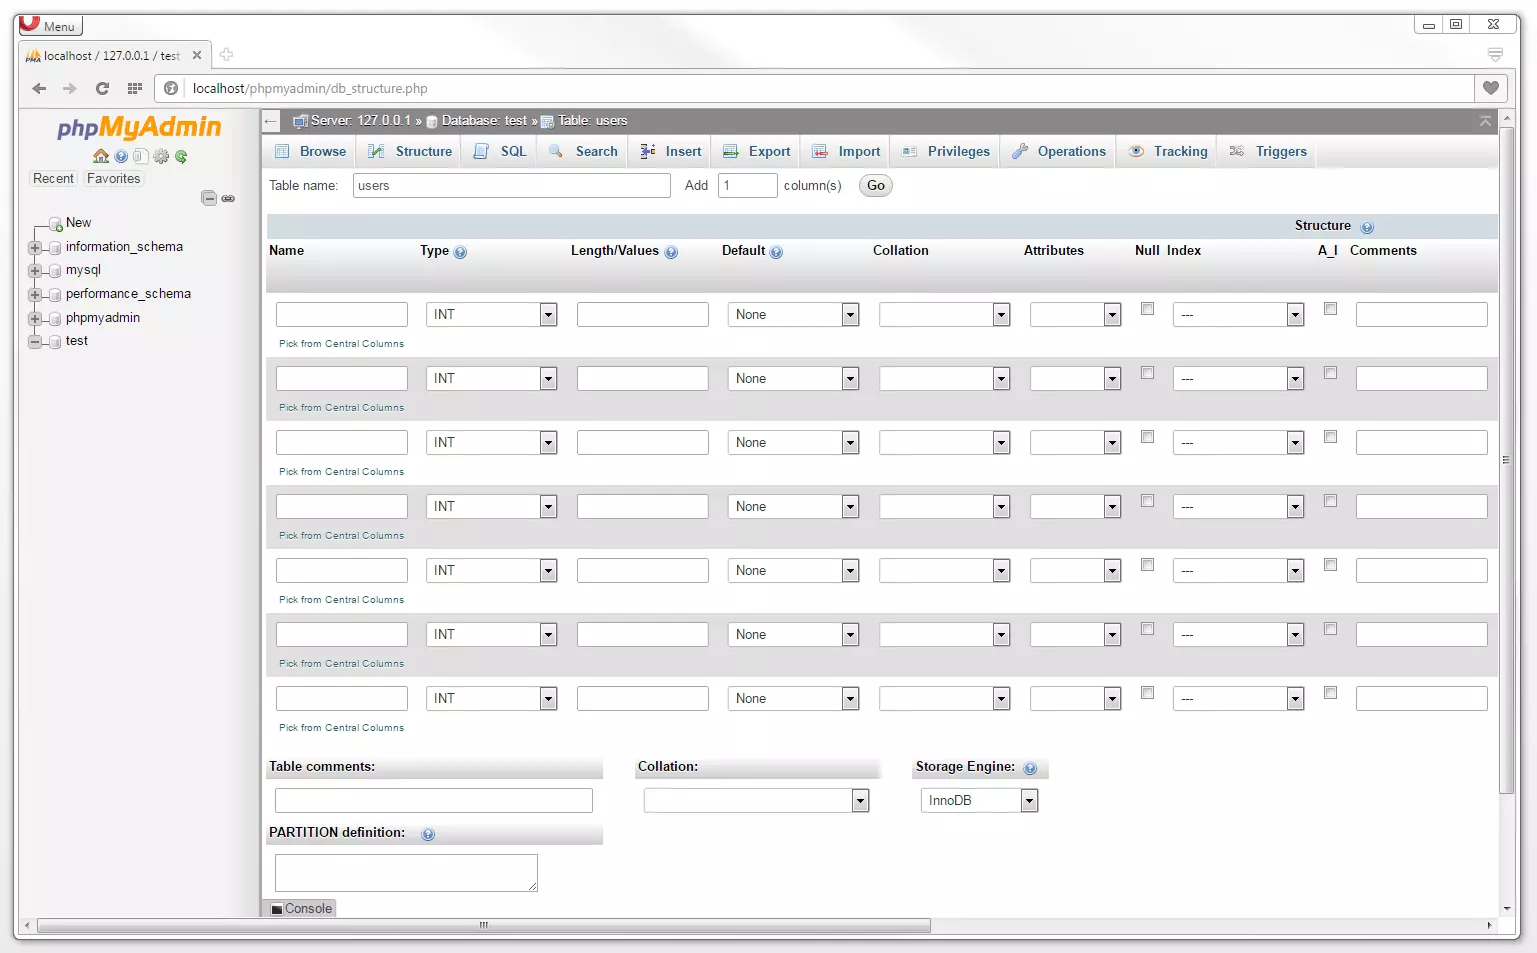
Task: Open help icon next to Default header
Action: (776, 252)
